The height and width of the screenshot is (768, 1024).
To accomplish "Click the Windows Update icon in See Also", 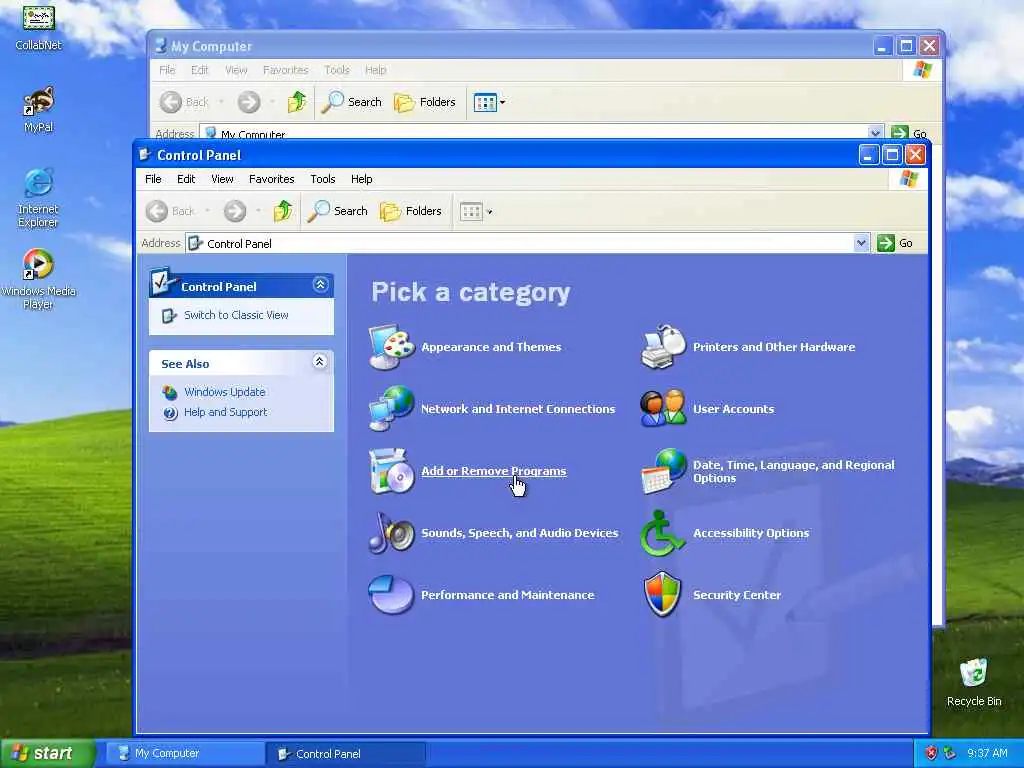I will [170, 392].
